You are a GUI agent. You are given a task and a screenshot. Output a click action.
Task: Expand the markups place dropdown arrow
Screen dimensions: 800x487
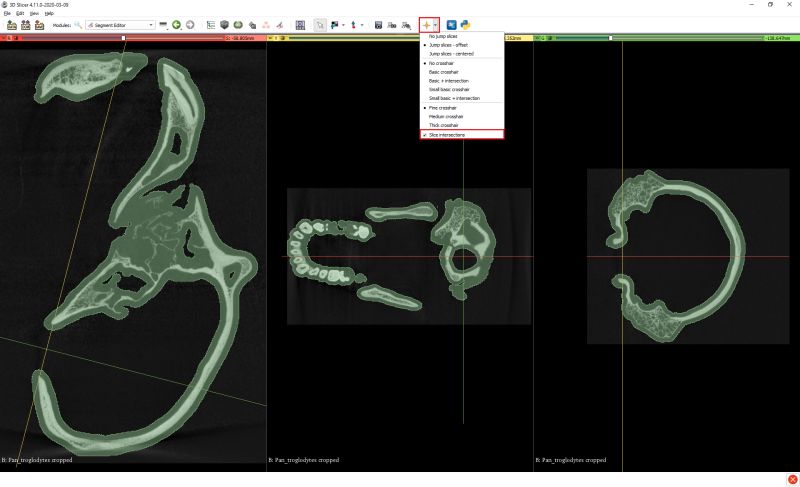[x=343, y=25]
